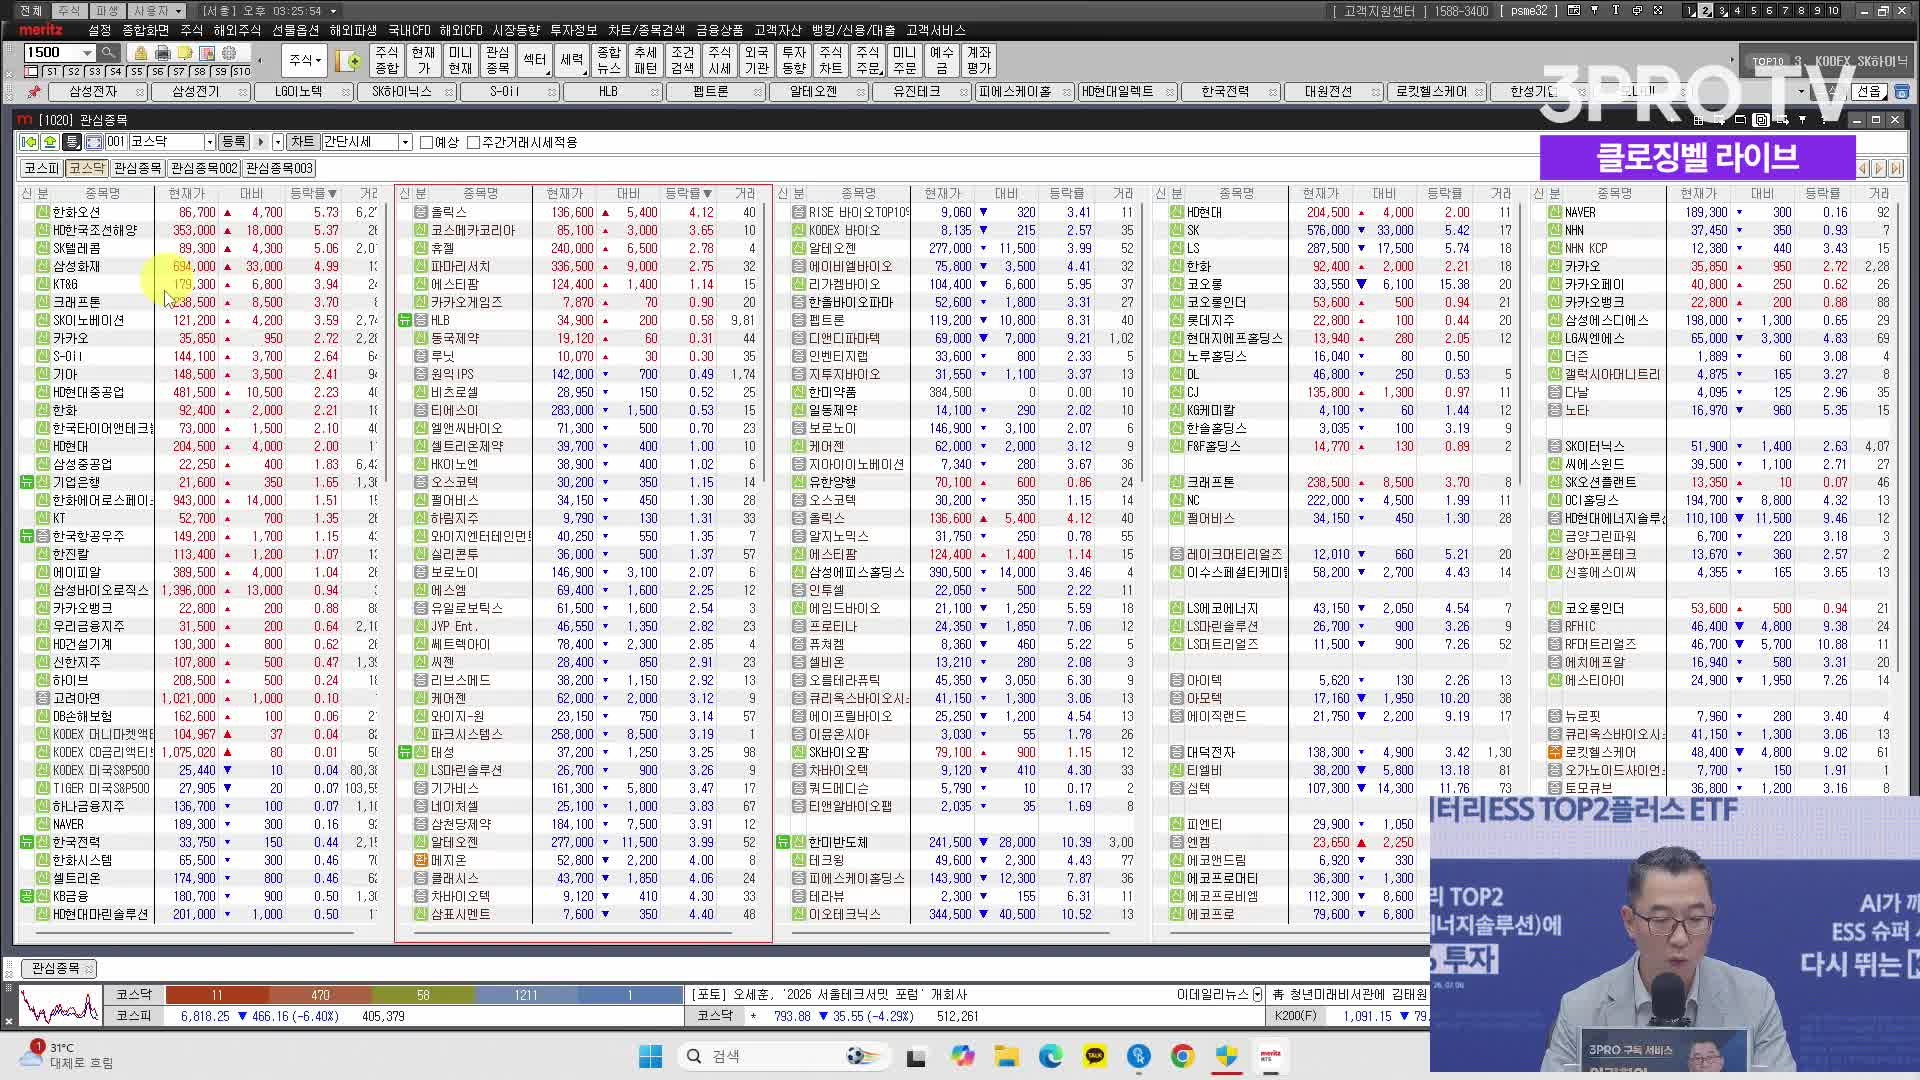The width and height of the screenshot is (1920, 1080).
Task: Click the red pin icon before 삼성전자
Action: pyautogui.click(x=34, y=92)
